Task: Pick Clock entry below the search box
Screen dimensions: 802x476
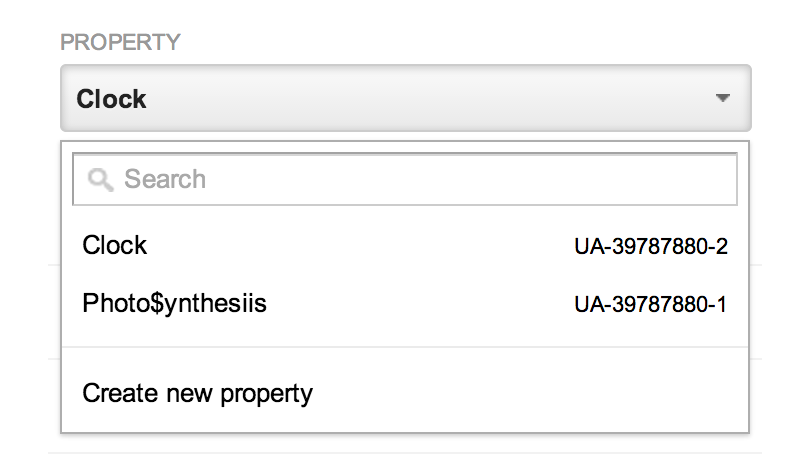Action: (x=115, y=246)
